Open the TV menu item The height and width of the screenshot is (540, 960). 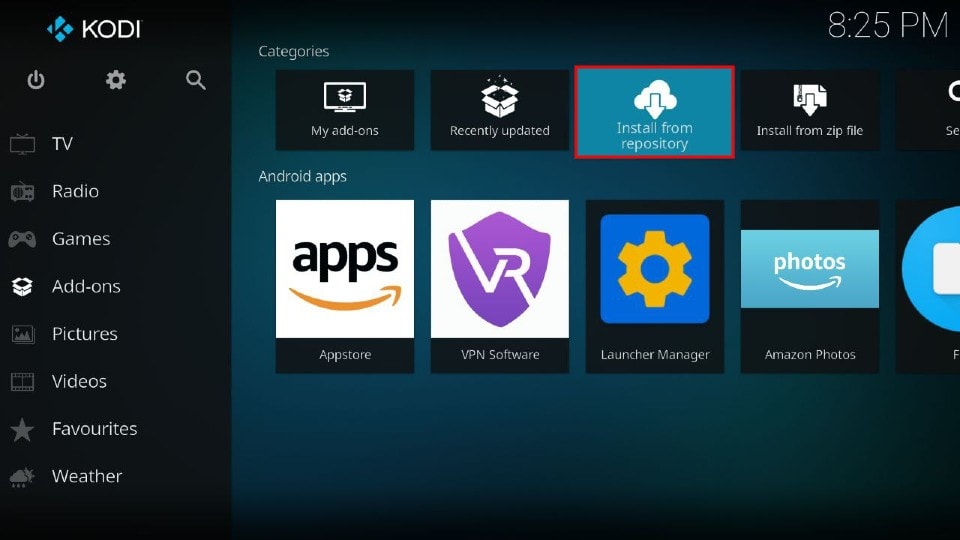[x=62, y=144]
